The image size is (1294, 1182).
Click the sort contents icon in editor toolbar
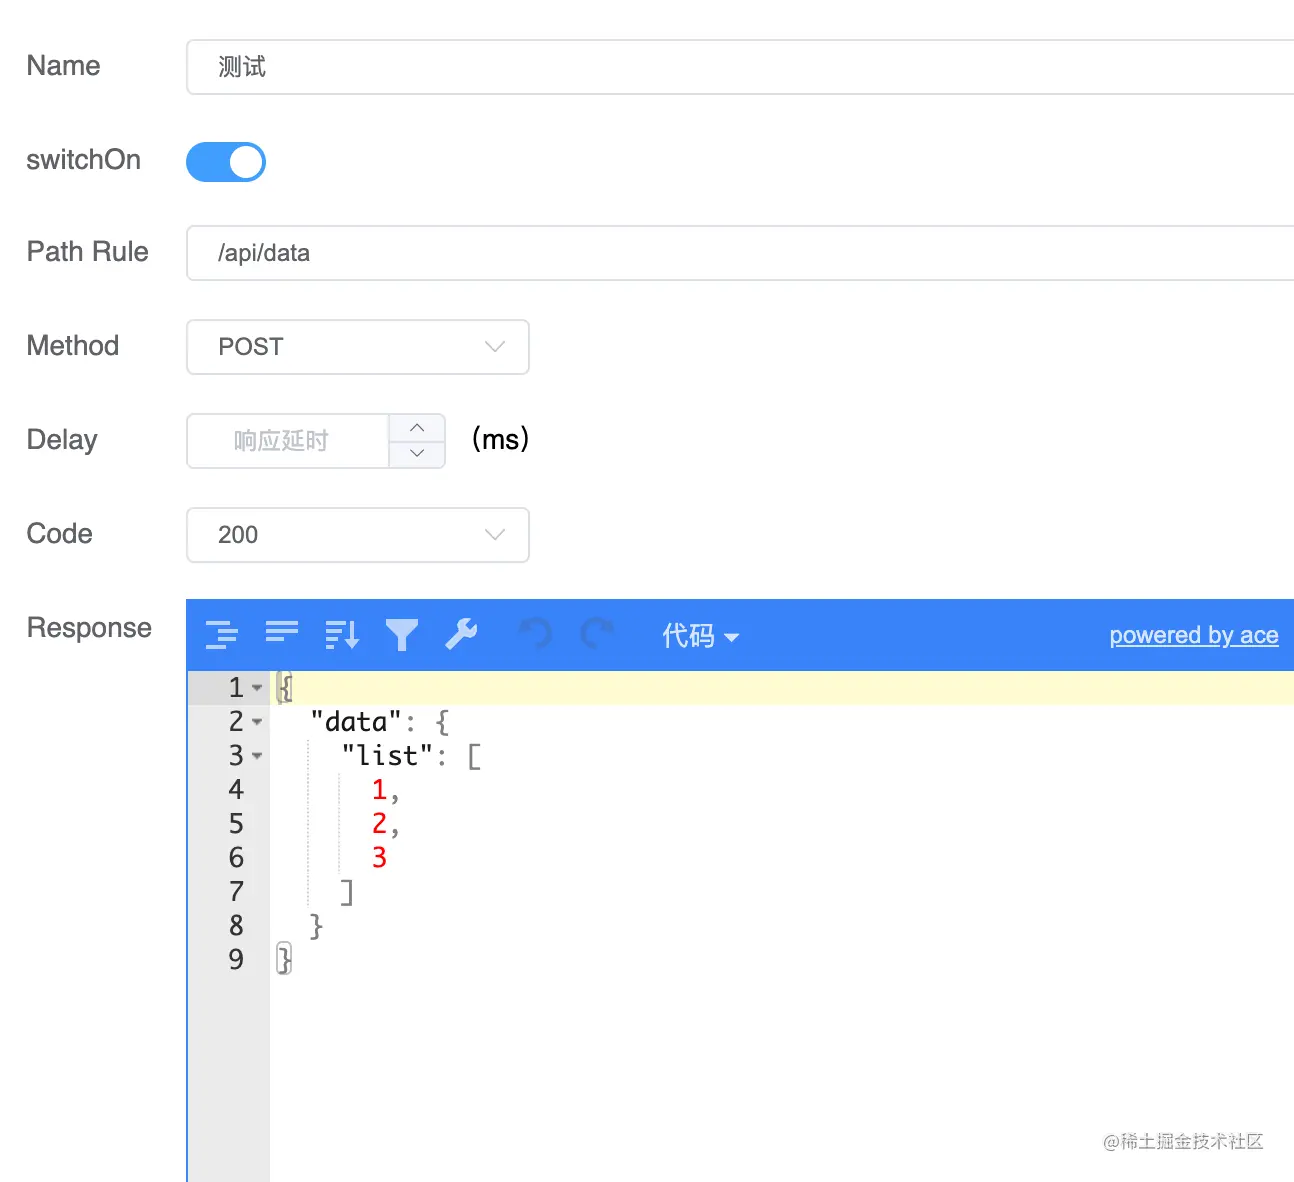coord(342,635)
